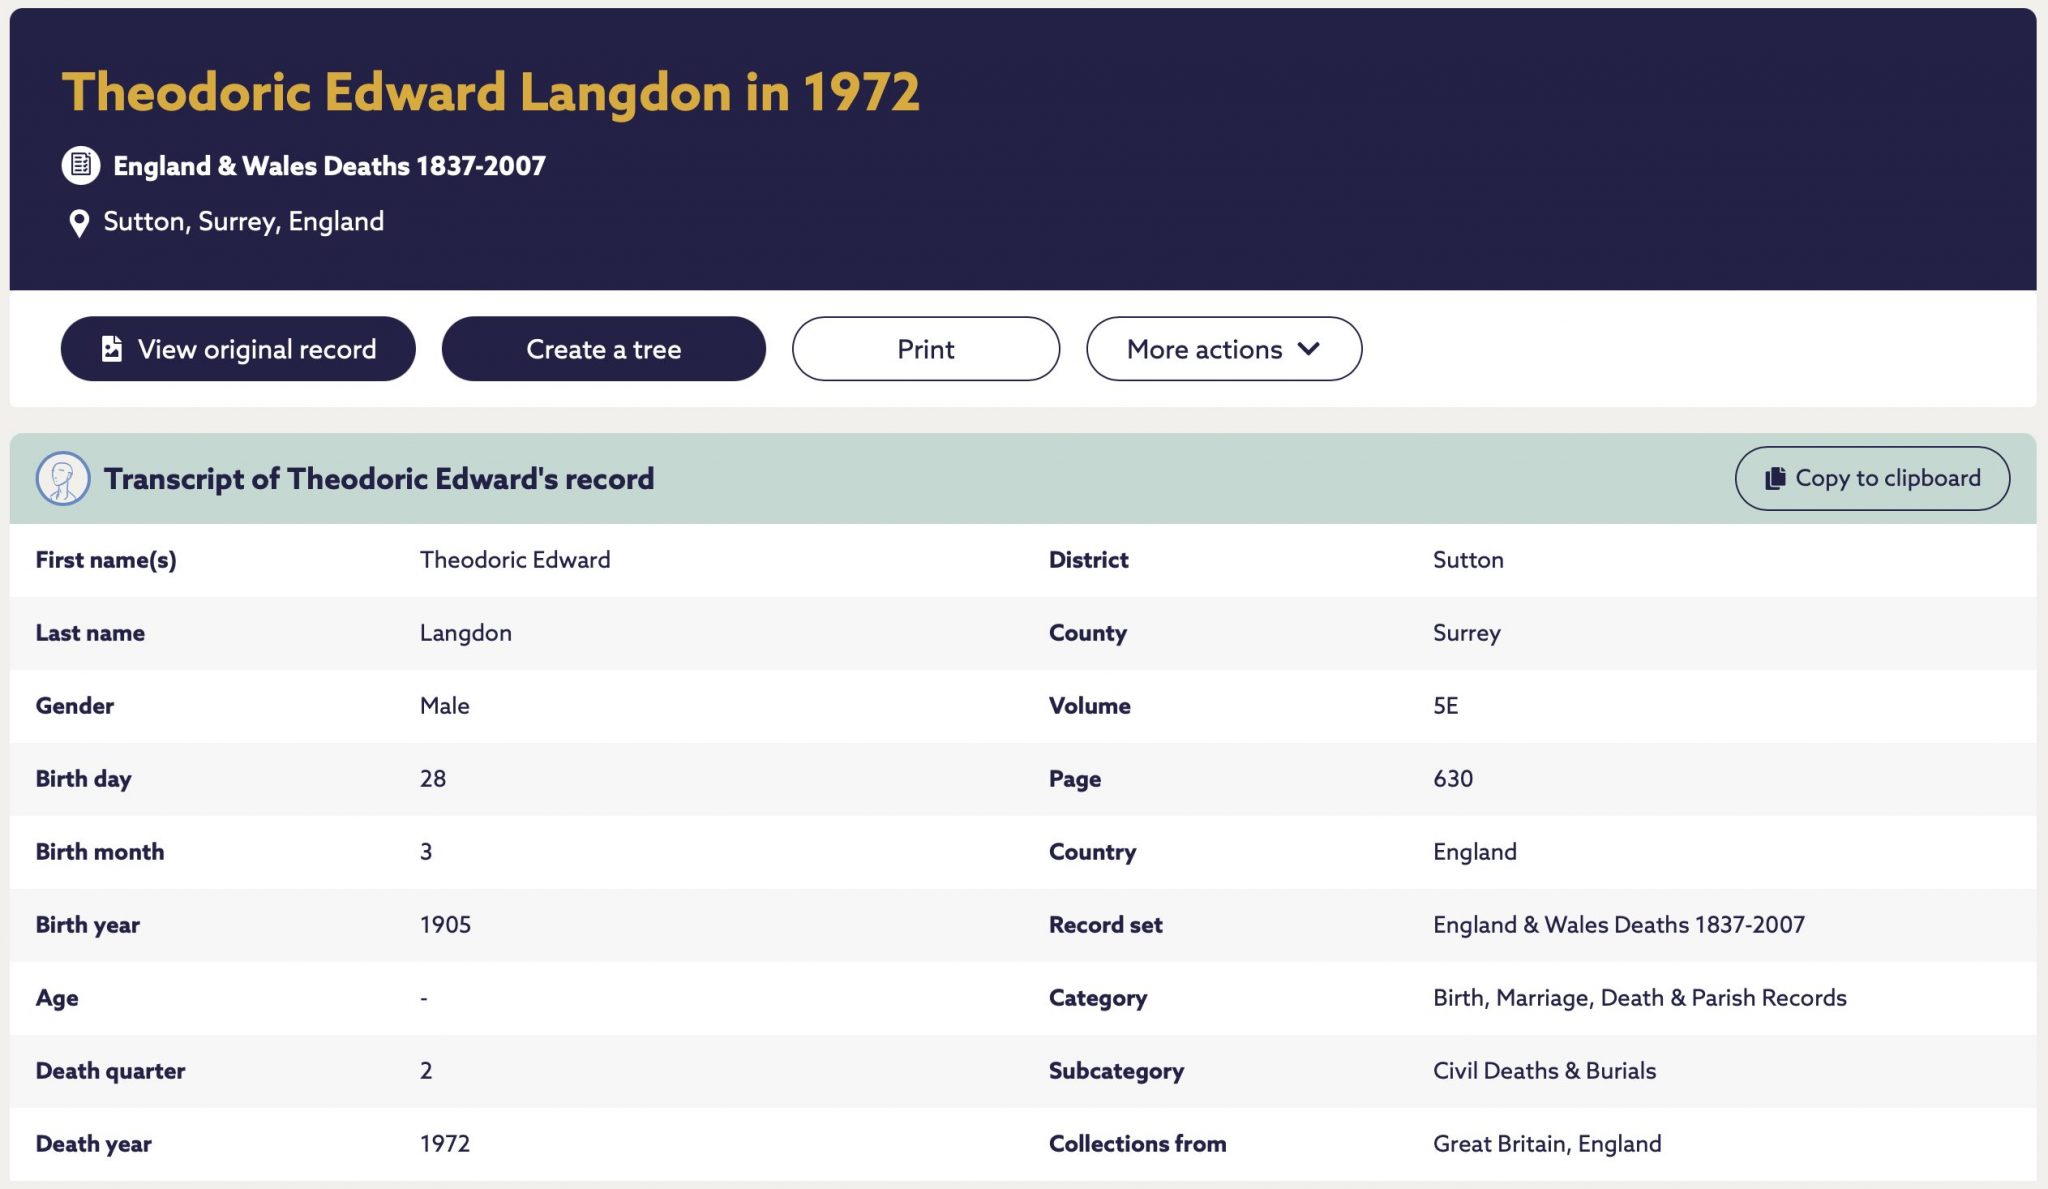Click the record set document icon

pos(81,165)
